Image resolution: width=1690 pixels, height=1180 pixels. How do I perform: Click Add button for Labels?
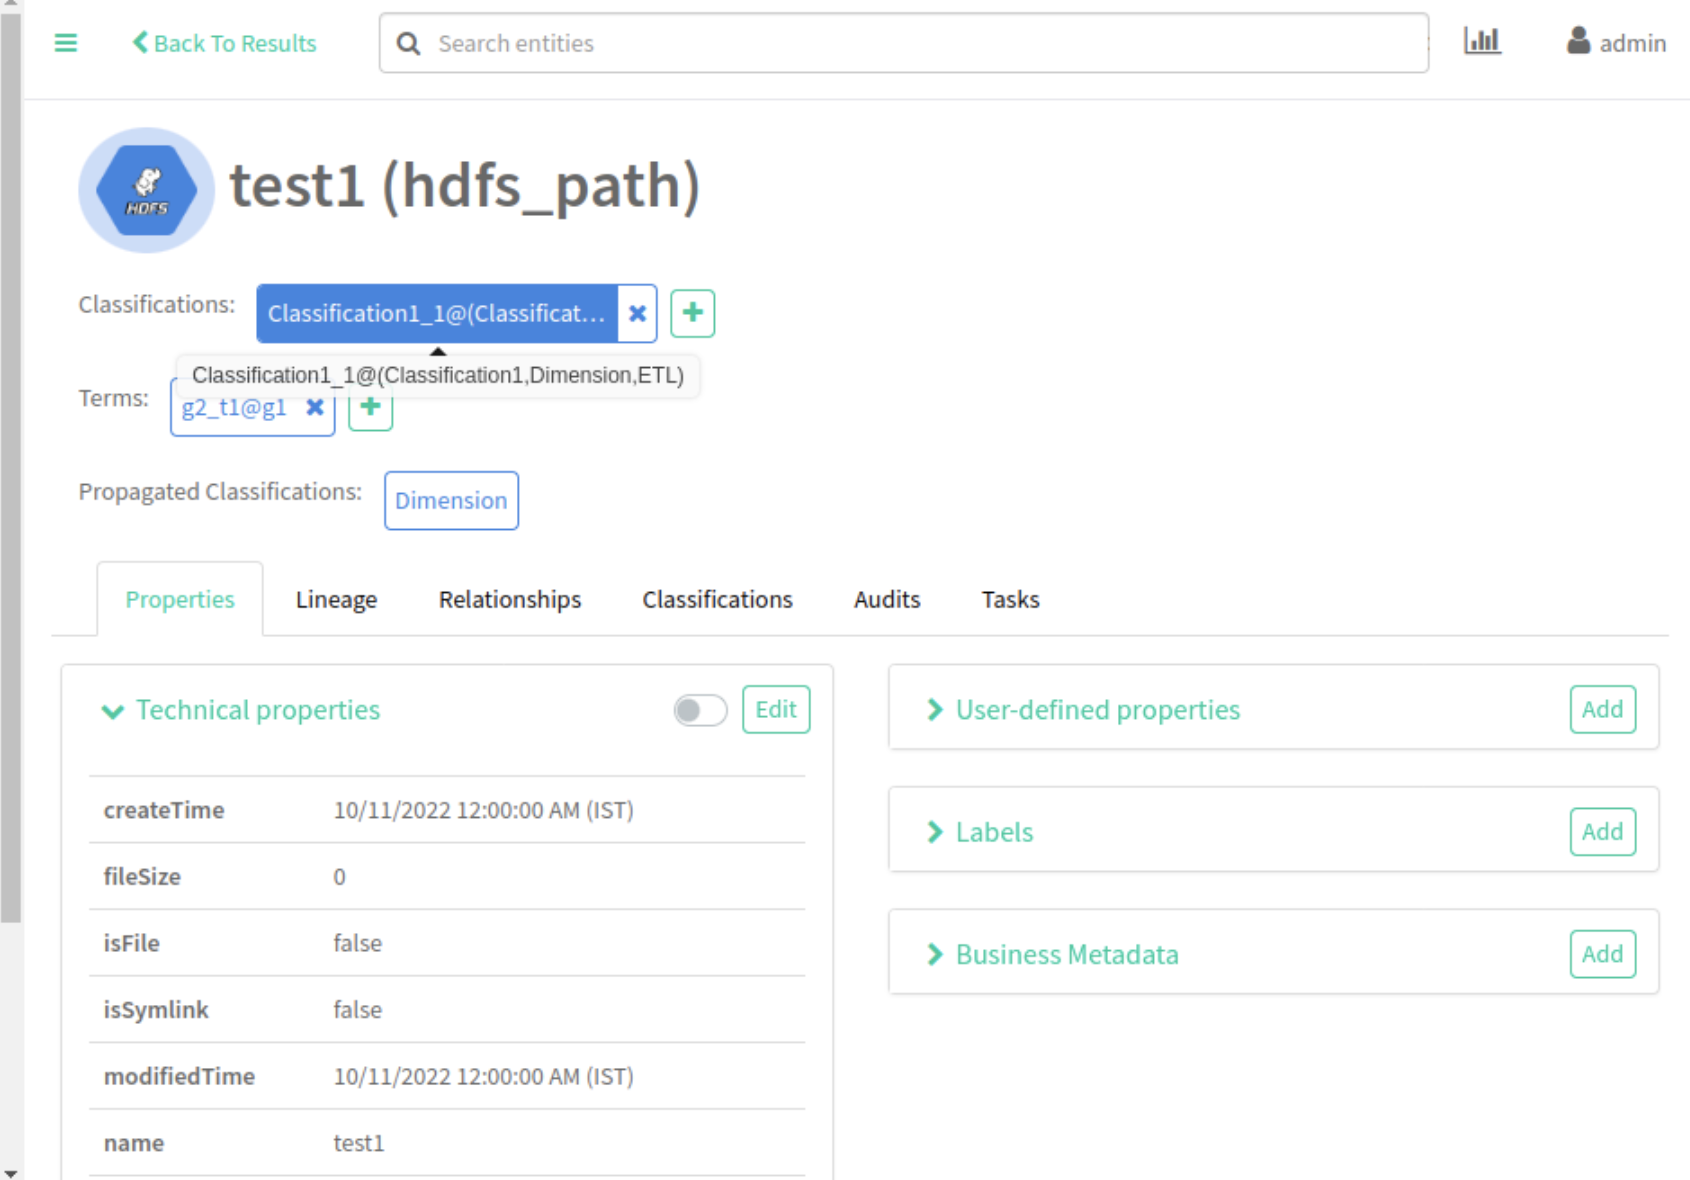click(x=1602, y=832)
